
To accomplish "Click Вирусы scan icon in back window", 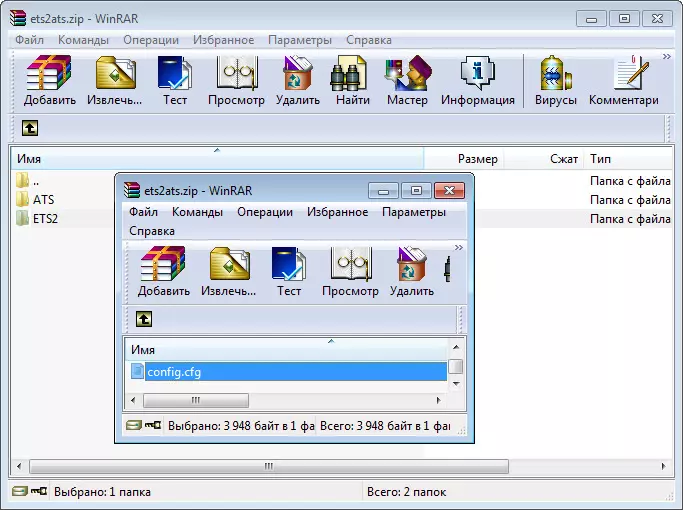I will [x=555, y=72].
